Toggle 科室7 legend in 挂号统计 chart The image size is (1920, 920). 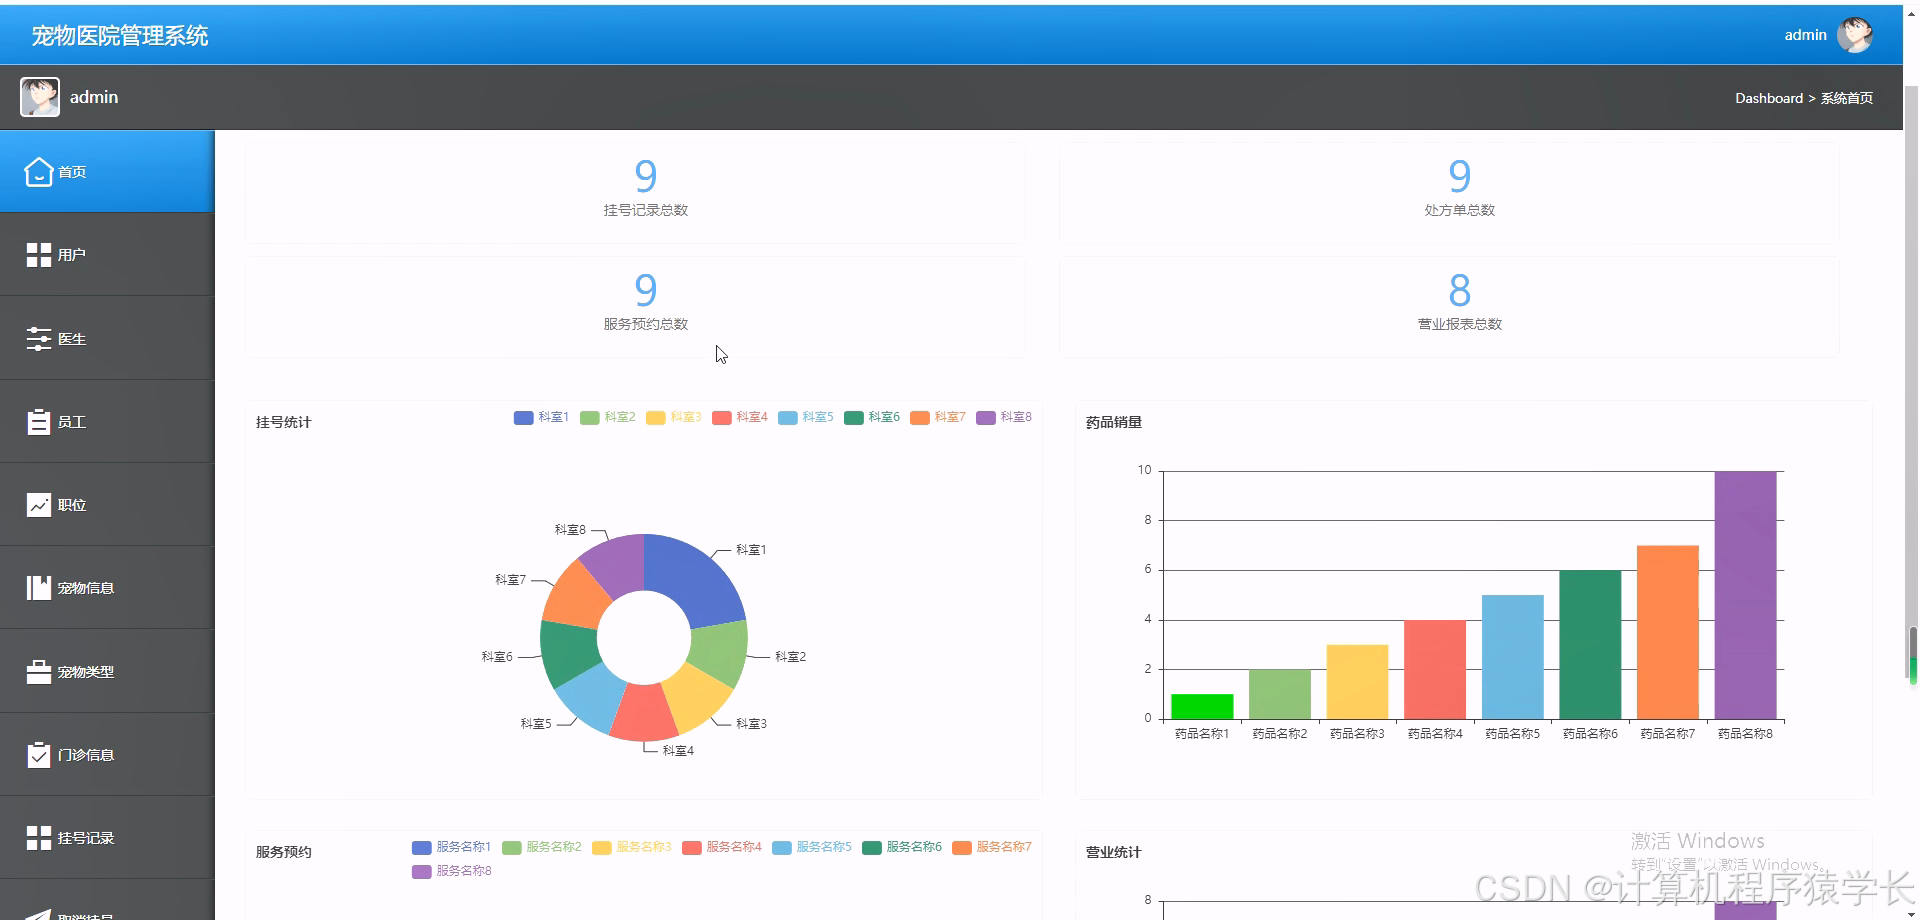[x=937, y=417]
